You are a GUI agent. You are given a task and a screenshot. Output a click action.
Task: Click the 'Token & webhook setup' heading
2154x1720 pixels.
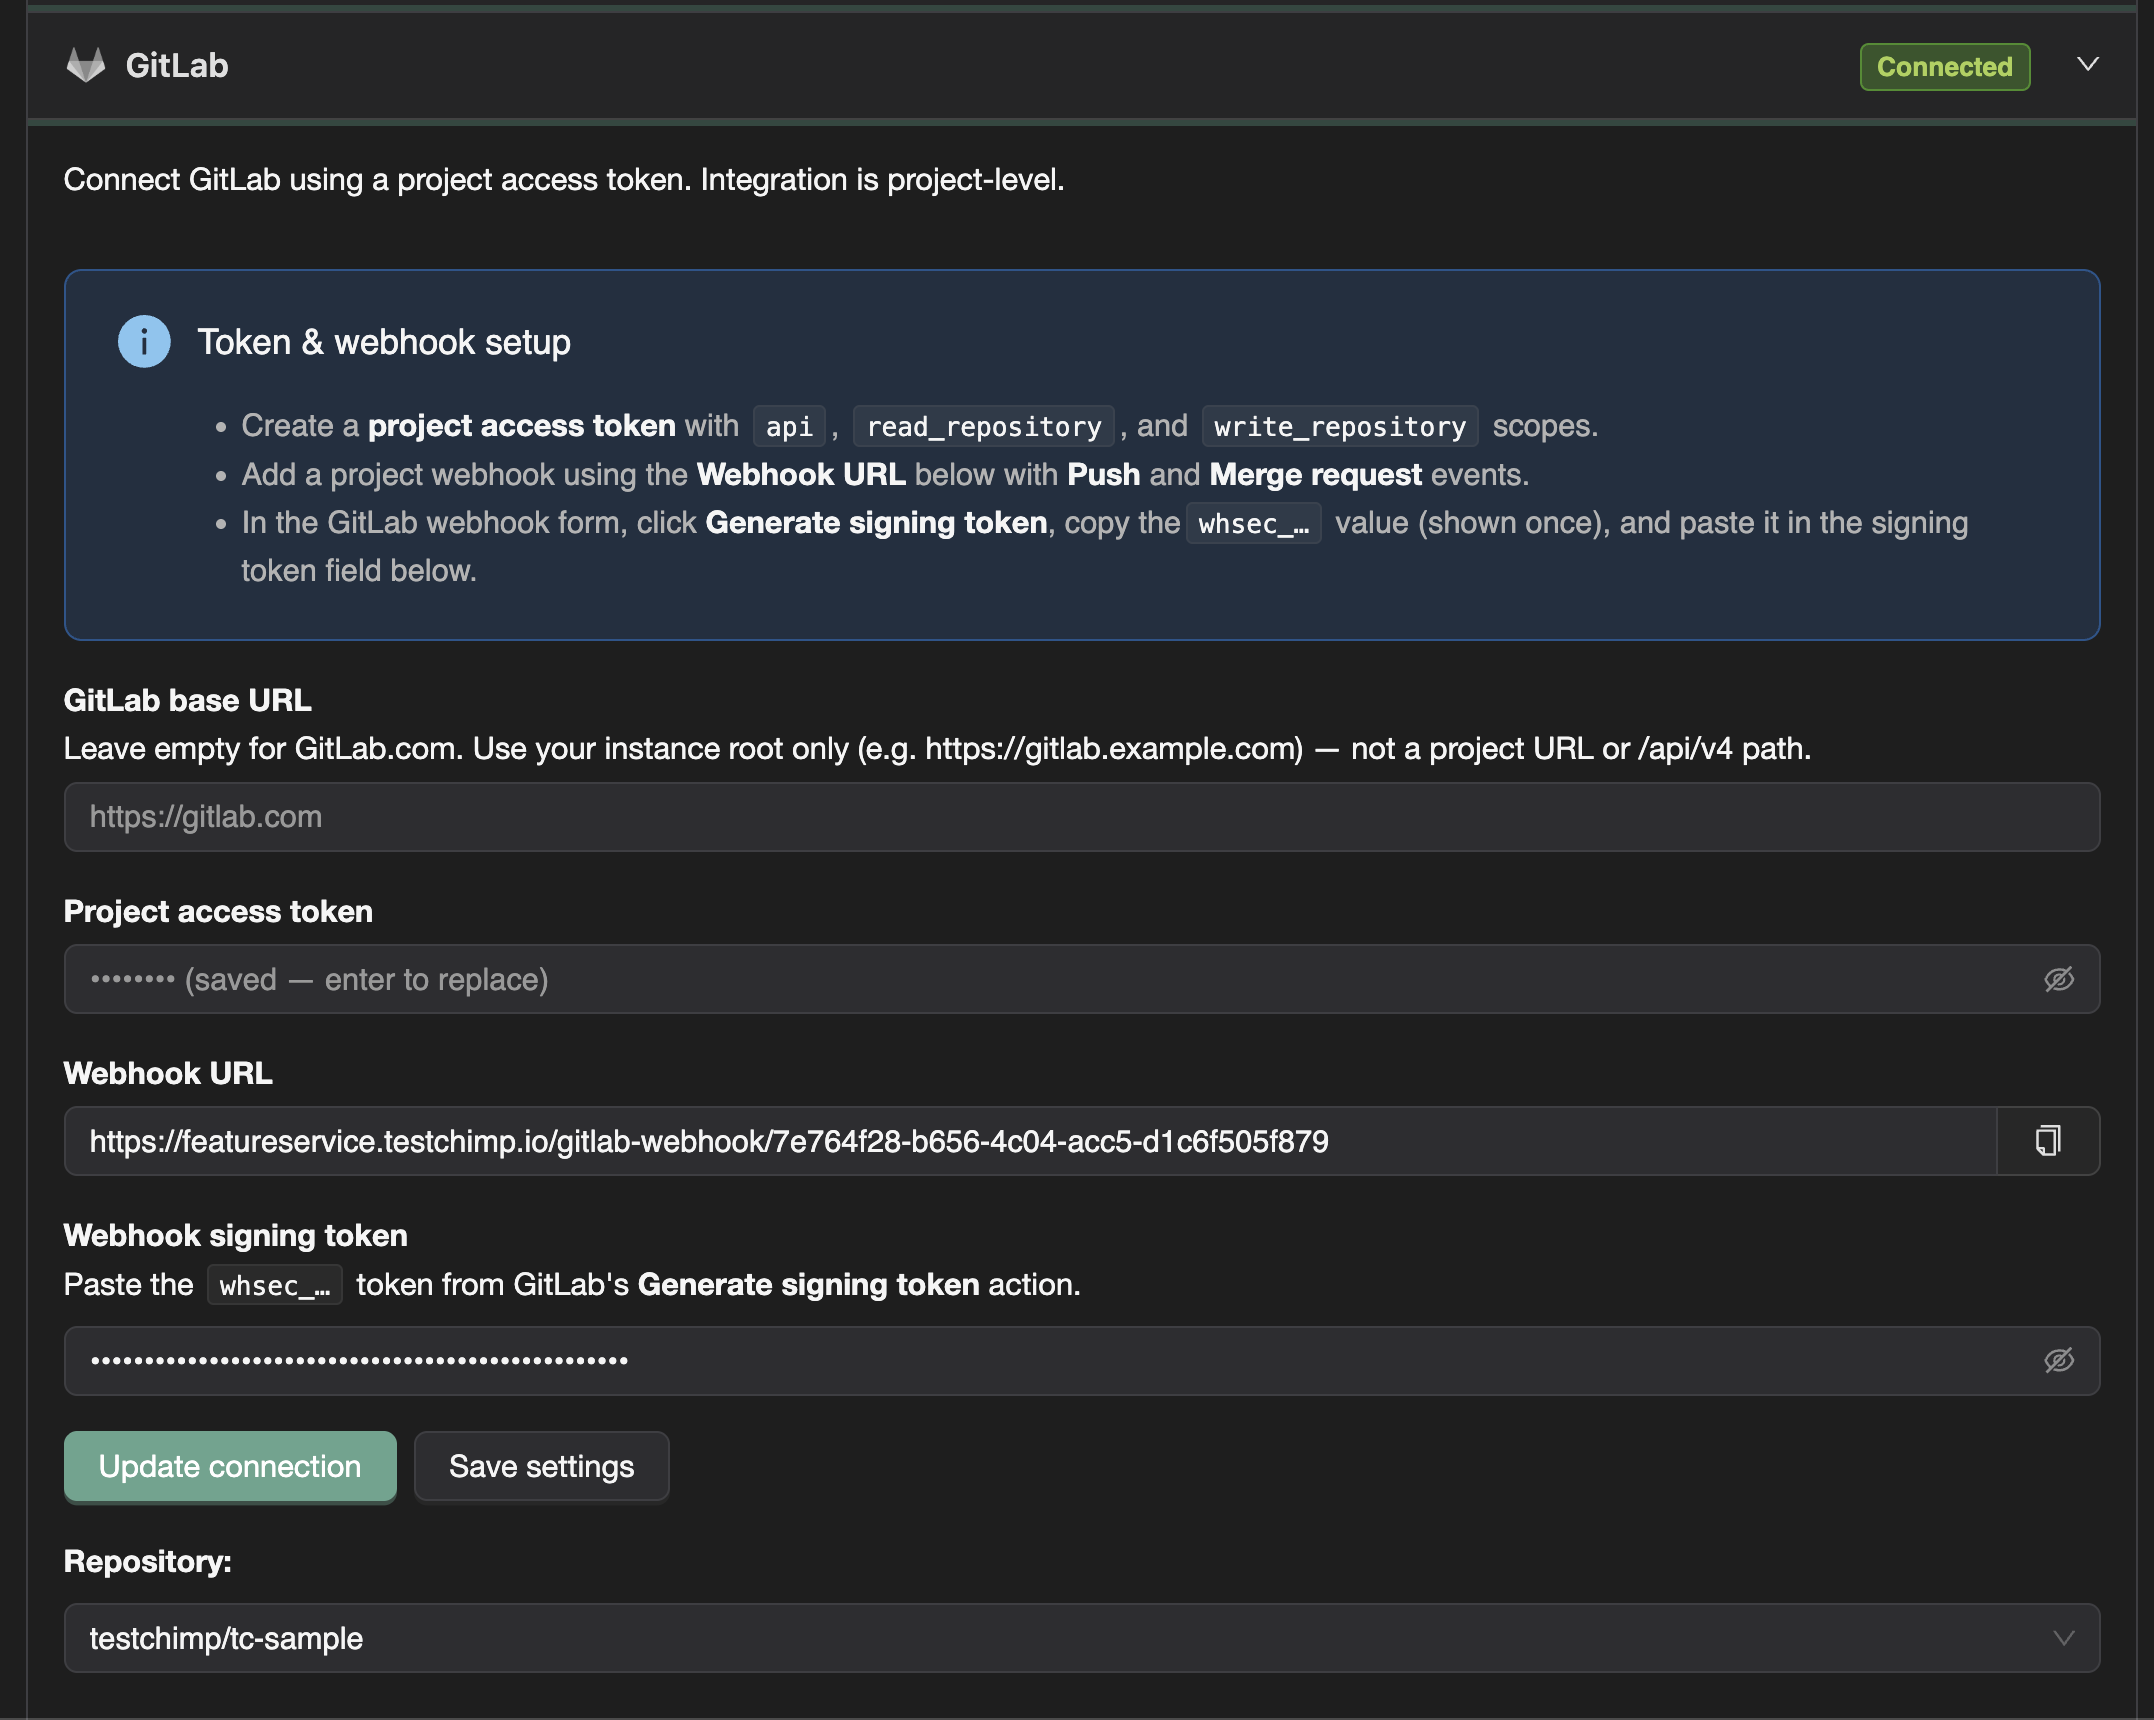(384, 342)
